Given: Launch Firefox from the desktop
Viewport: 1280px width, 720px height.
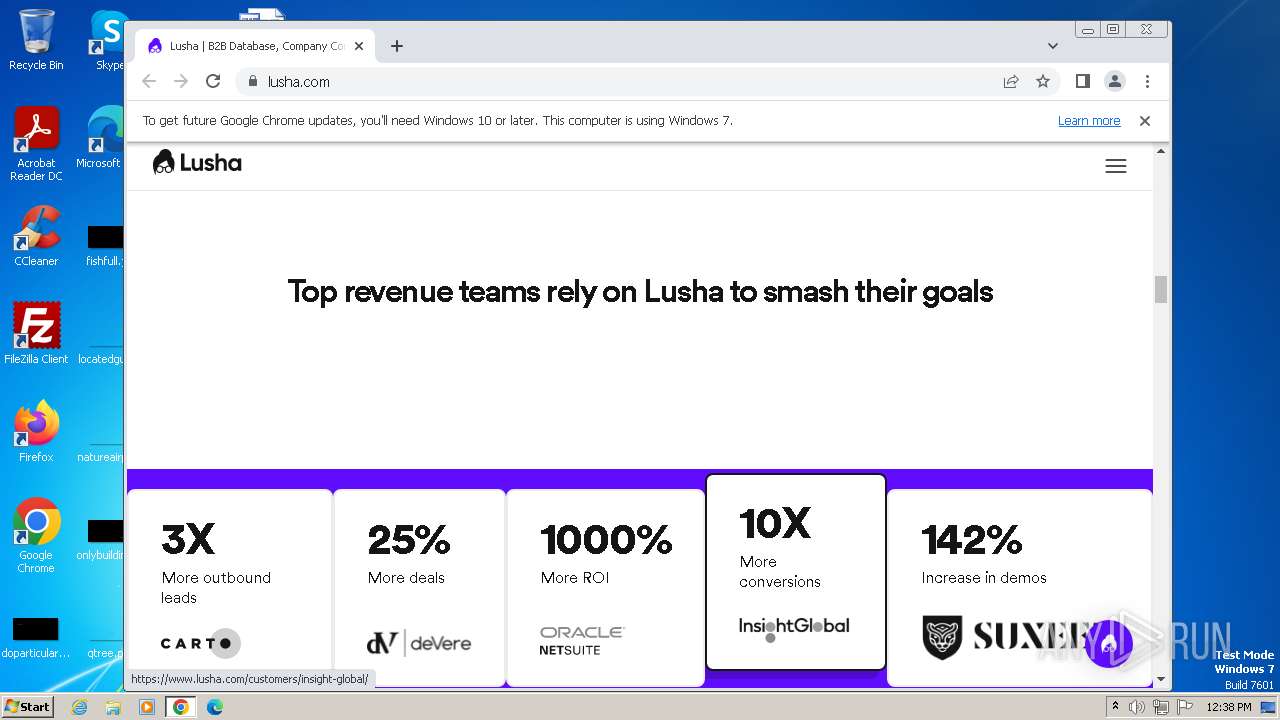Looking at the screenshot, I should [x=36, y=431].
